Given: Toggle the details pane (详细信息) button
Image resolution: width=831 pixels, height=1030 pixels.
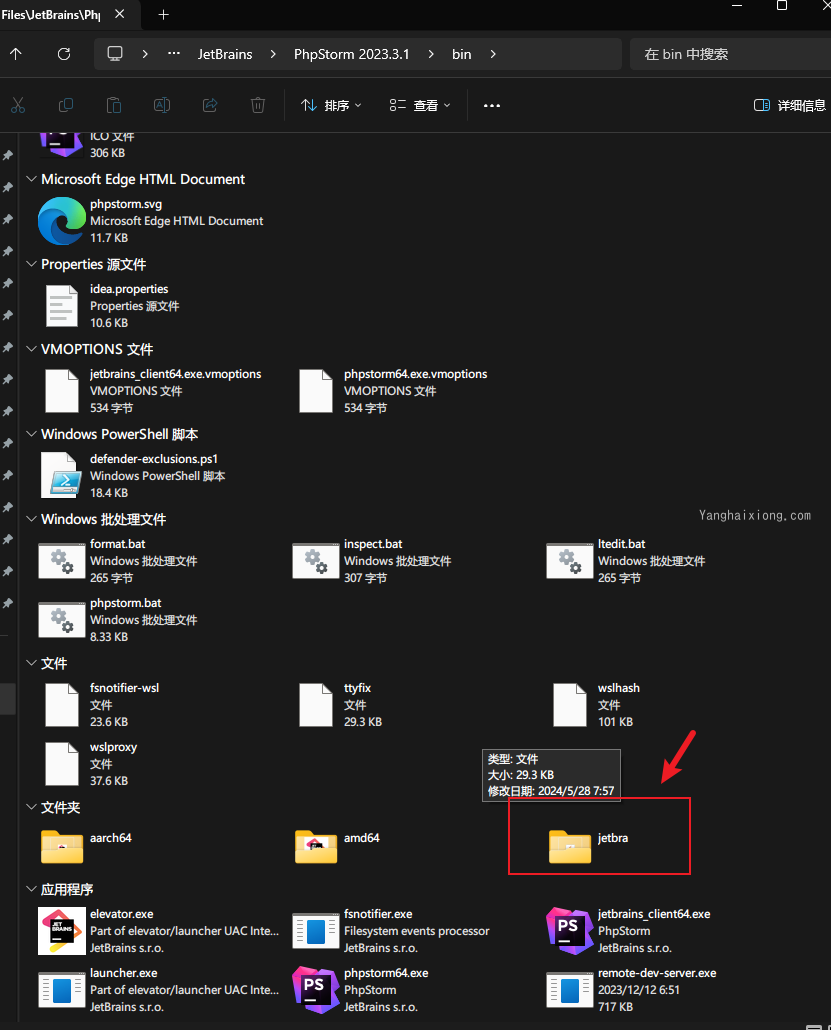Looking at the screenshot, I should pos(790,105).
